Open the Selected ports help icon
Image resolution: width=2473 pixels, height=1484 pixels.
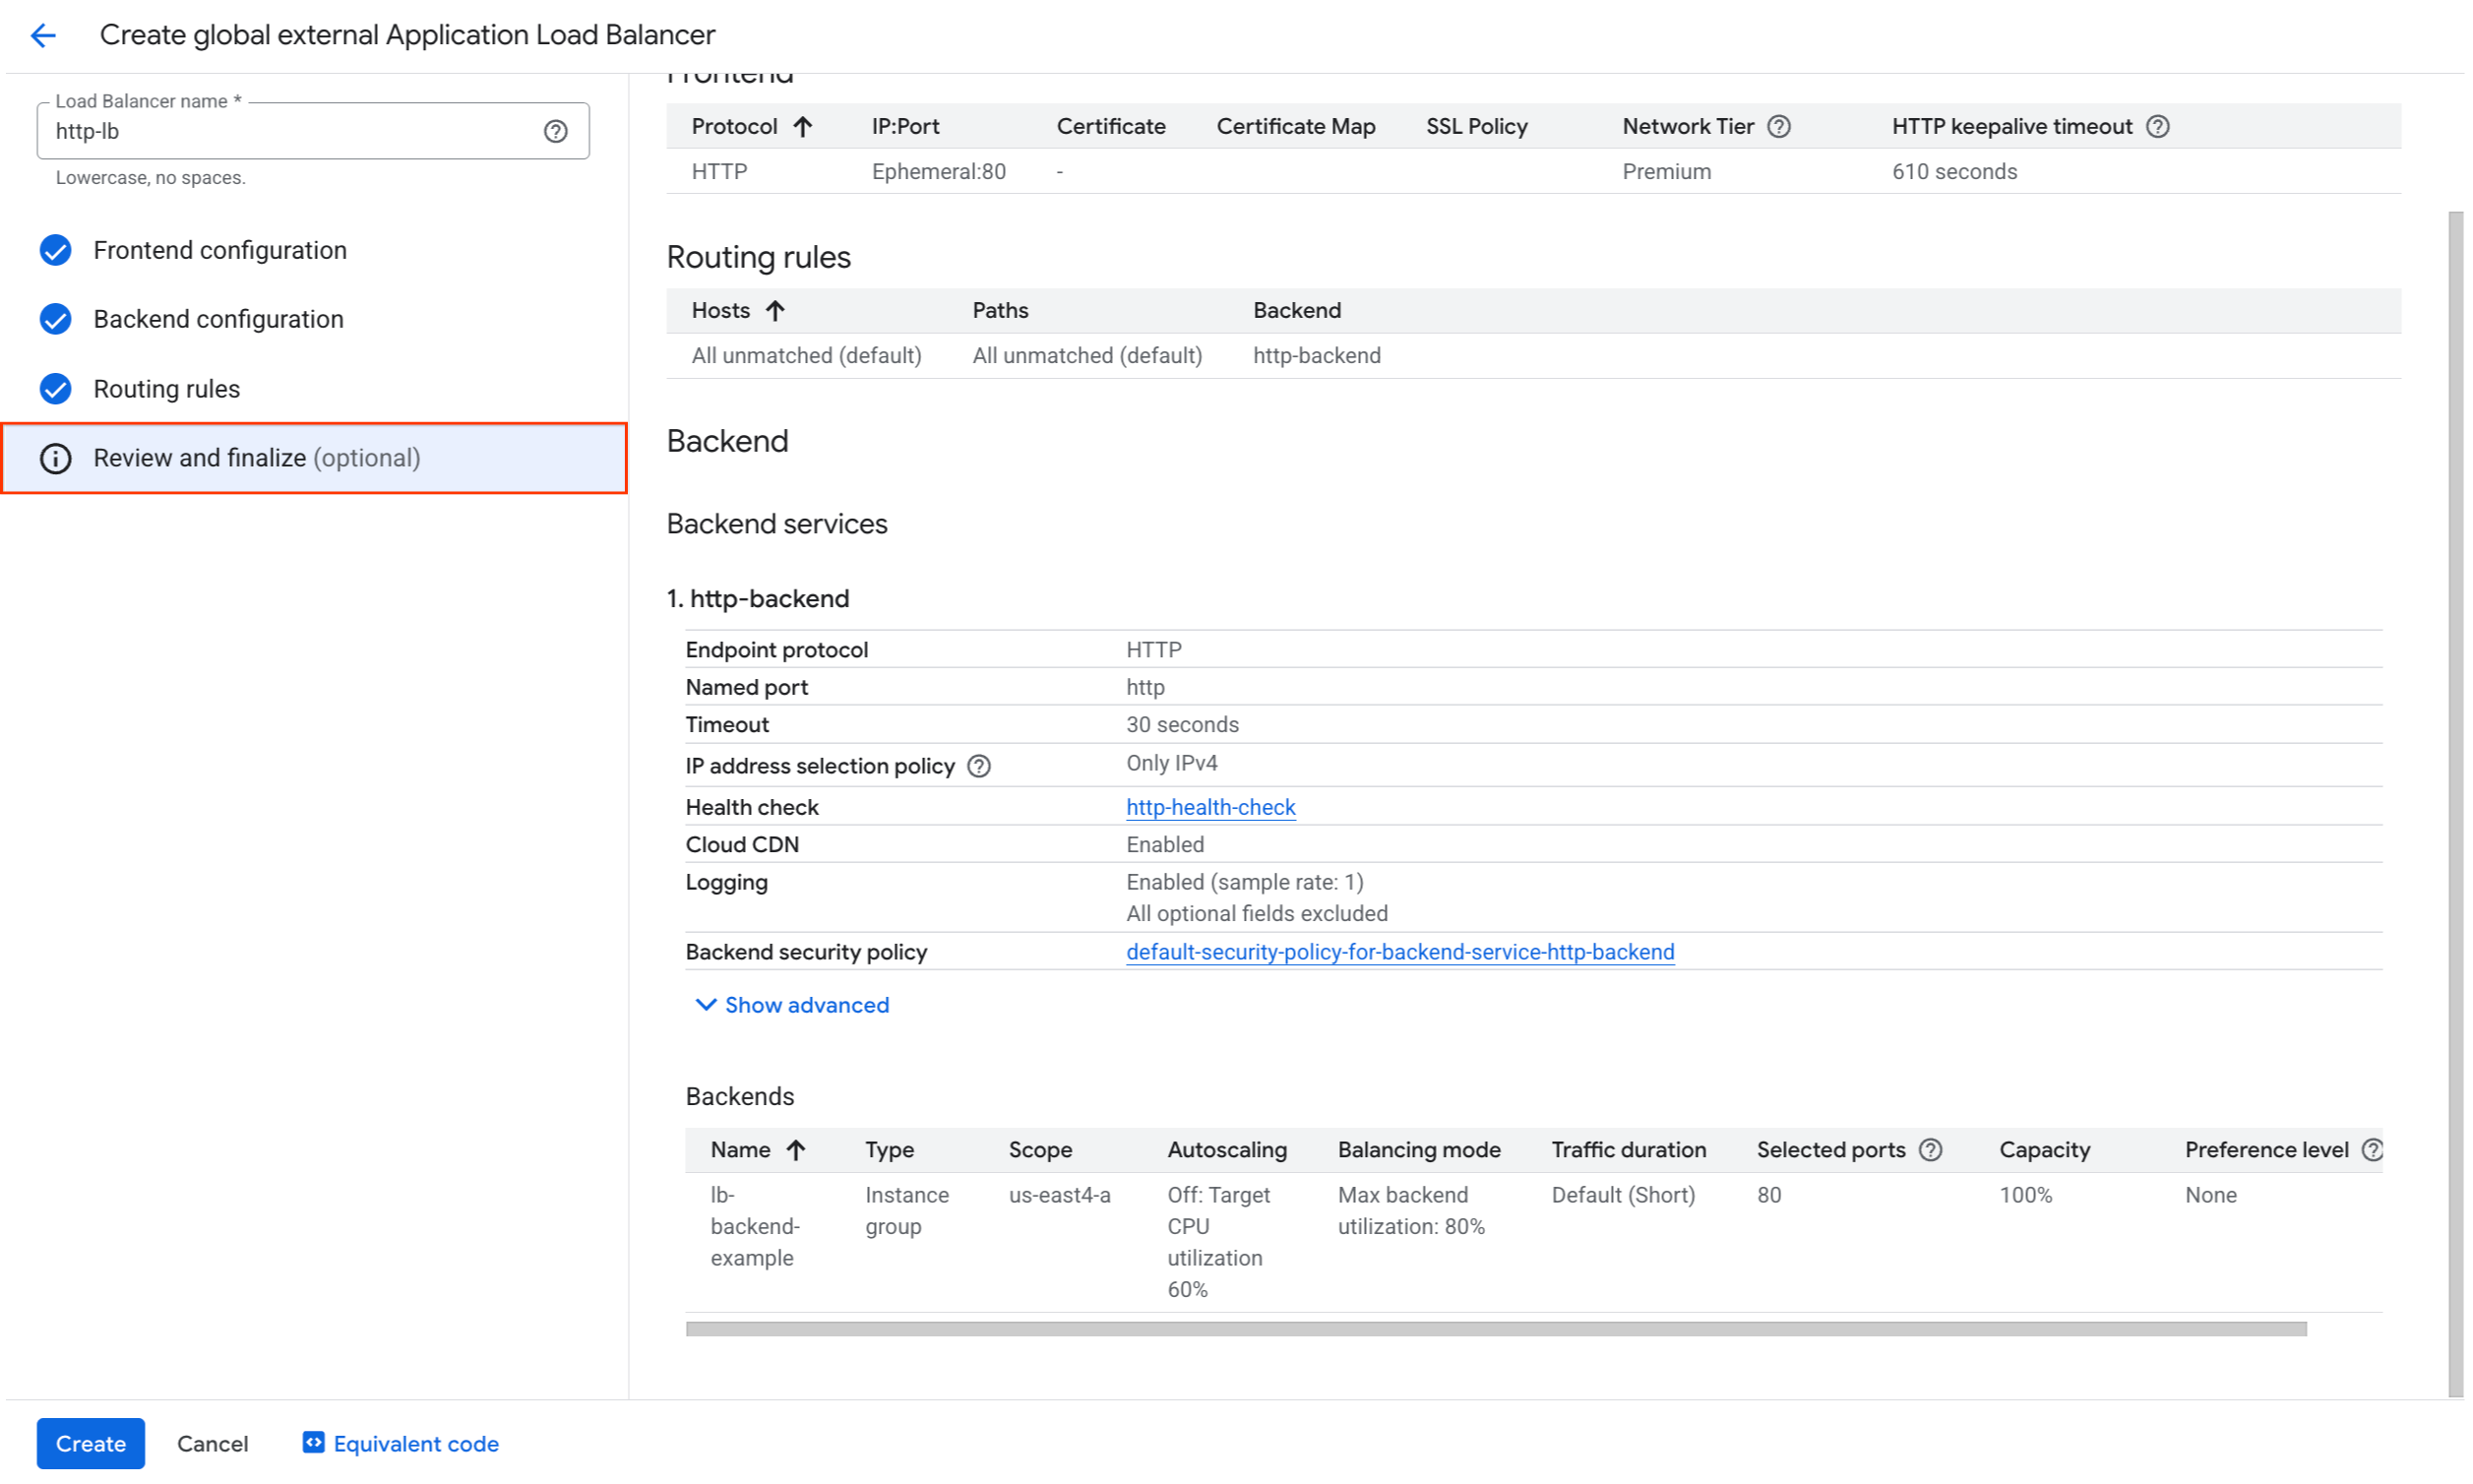click(1930, 1149)
